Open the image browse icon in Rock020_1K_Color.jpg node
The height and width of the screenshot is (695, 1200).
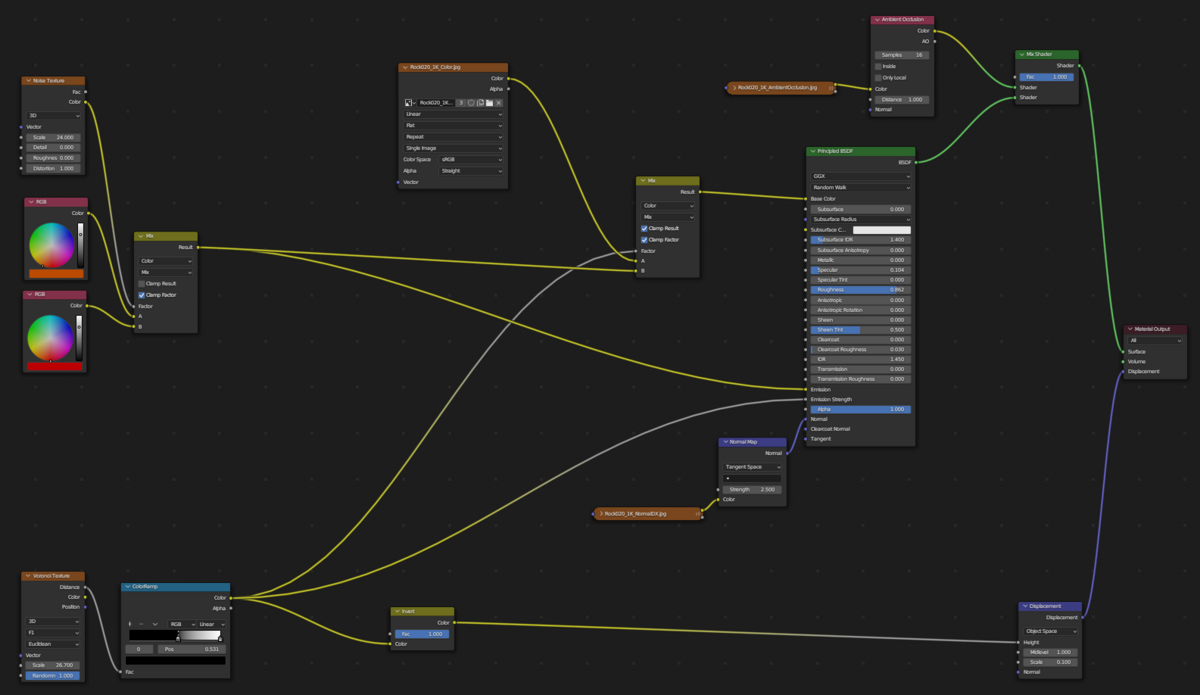411,103
